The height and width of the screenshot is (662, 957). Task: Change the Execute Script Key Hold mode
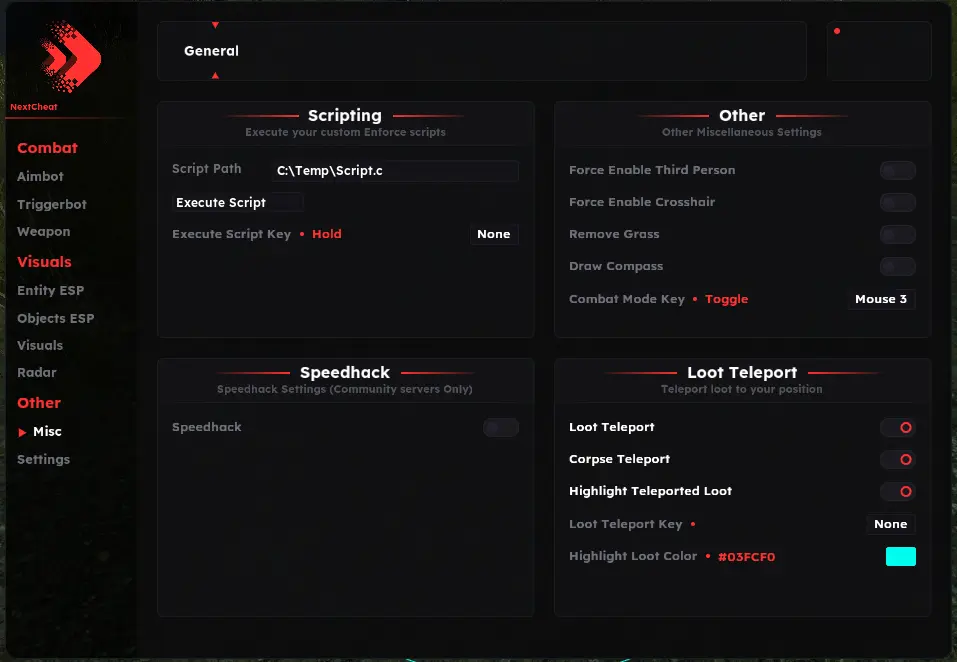(326, 234)
